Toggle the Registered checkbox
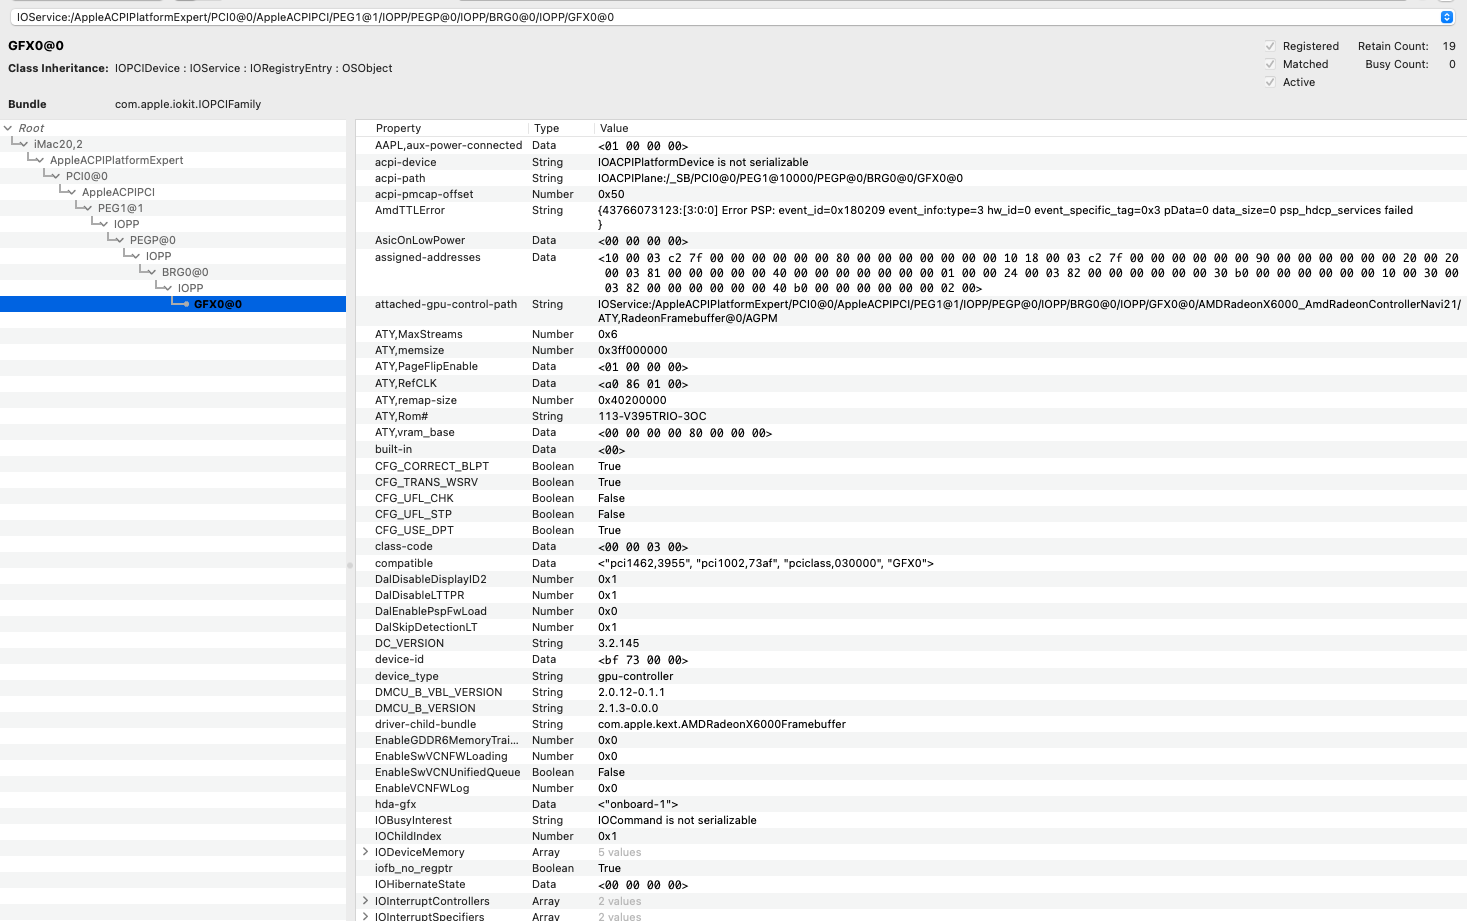 tap(1270, 46)
